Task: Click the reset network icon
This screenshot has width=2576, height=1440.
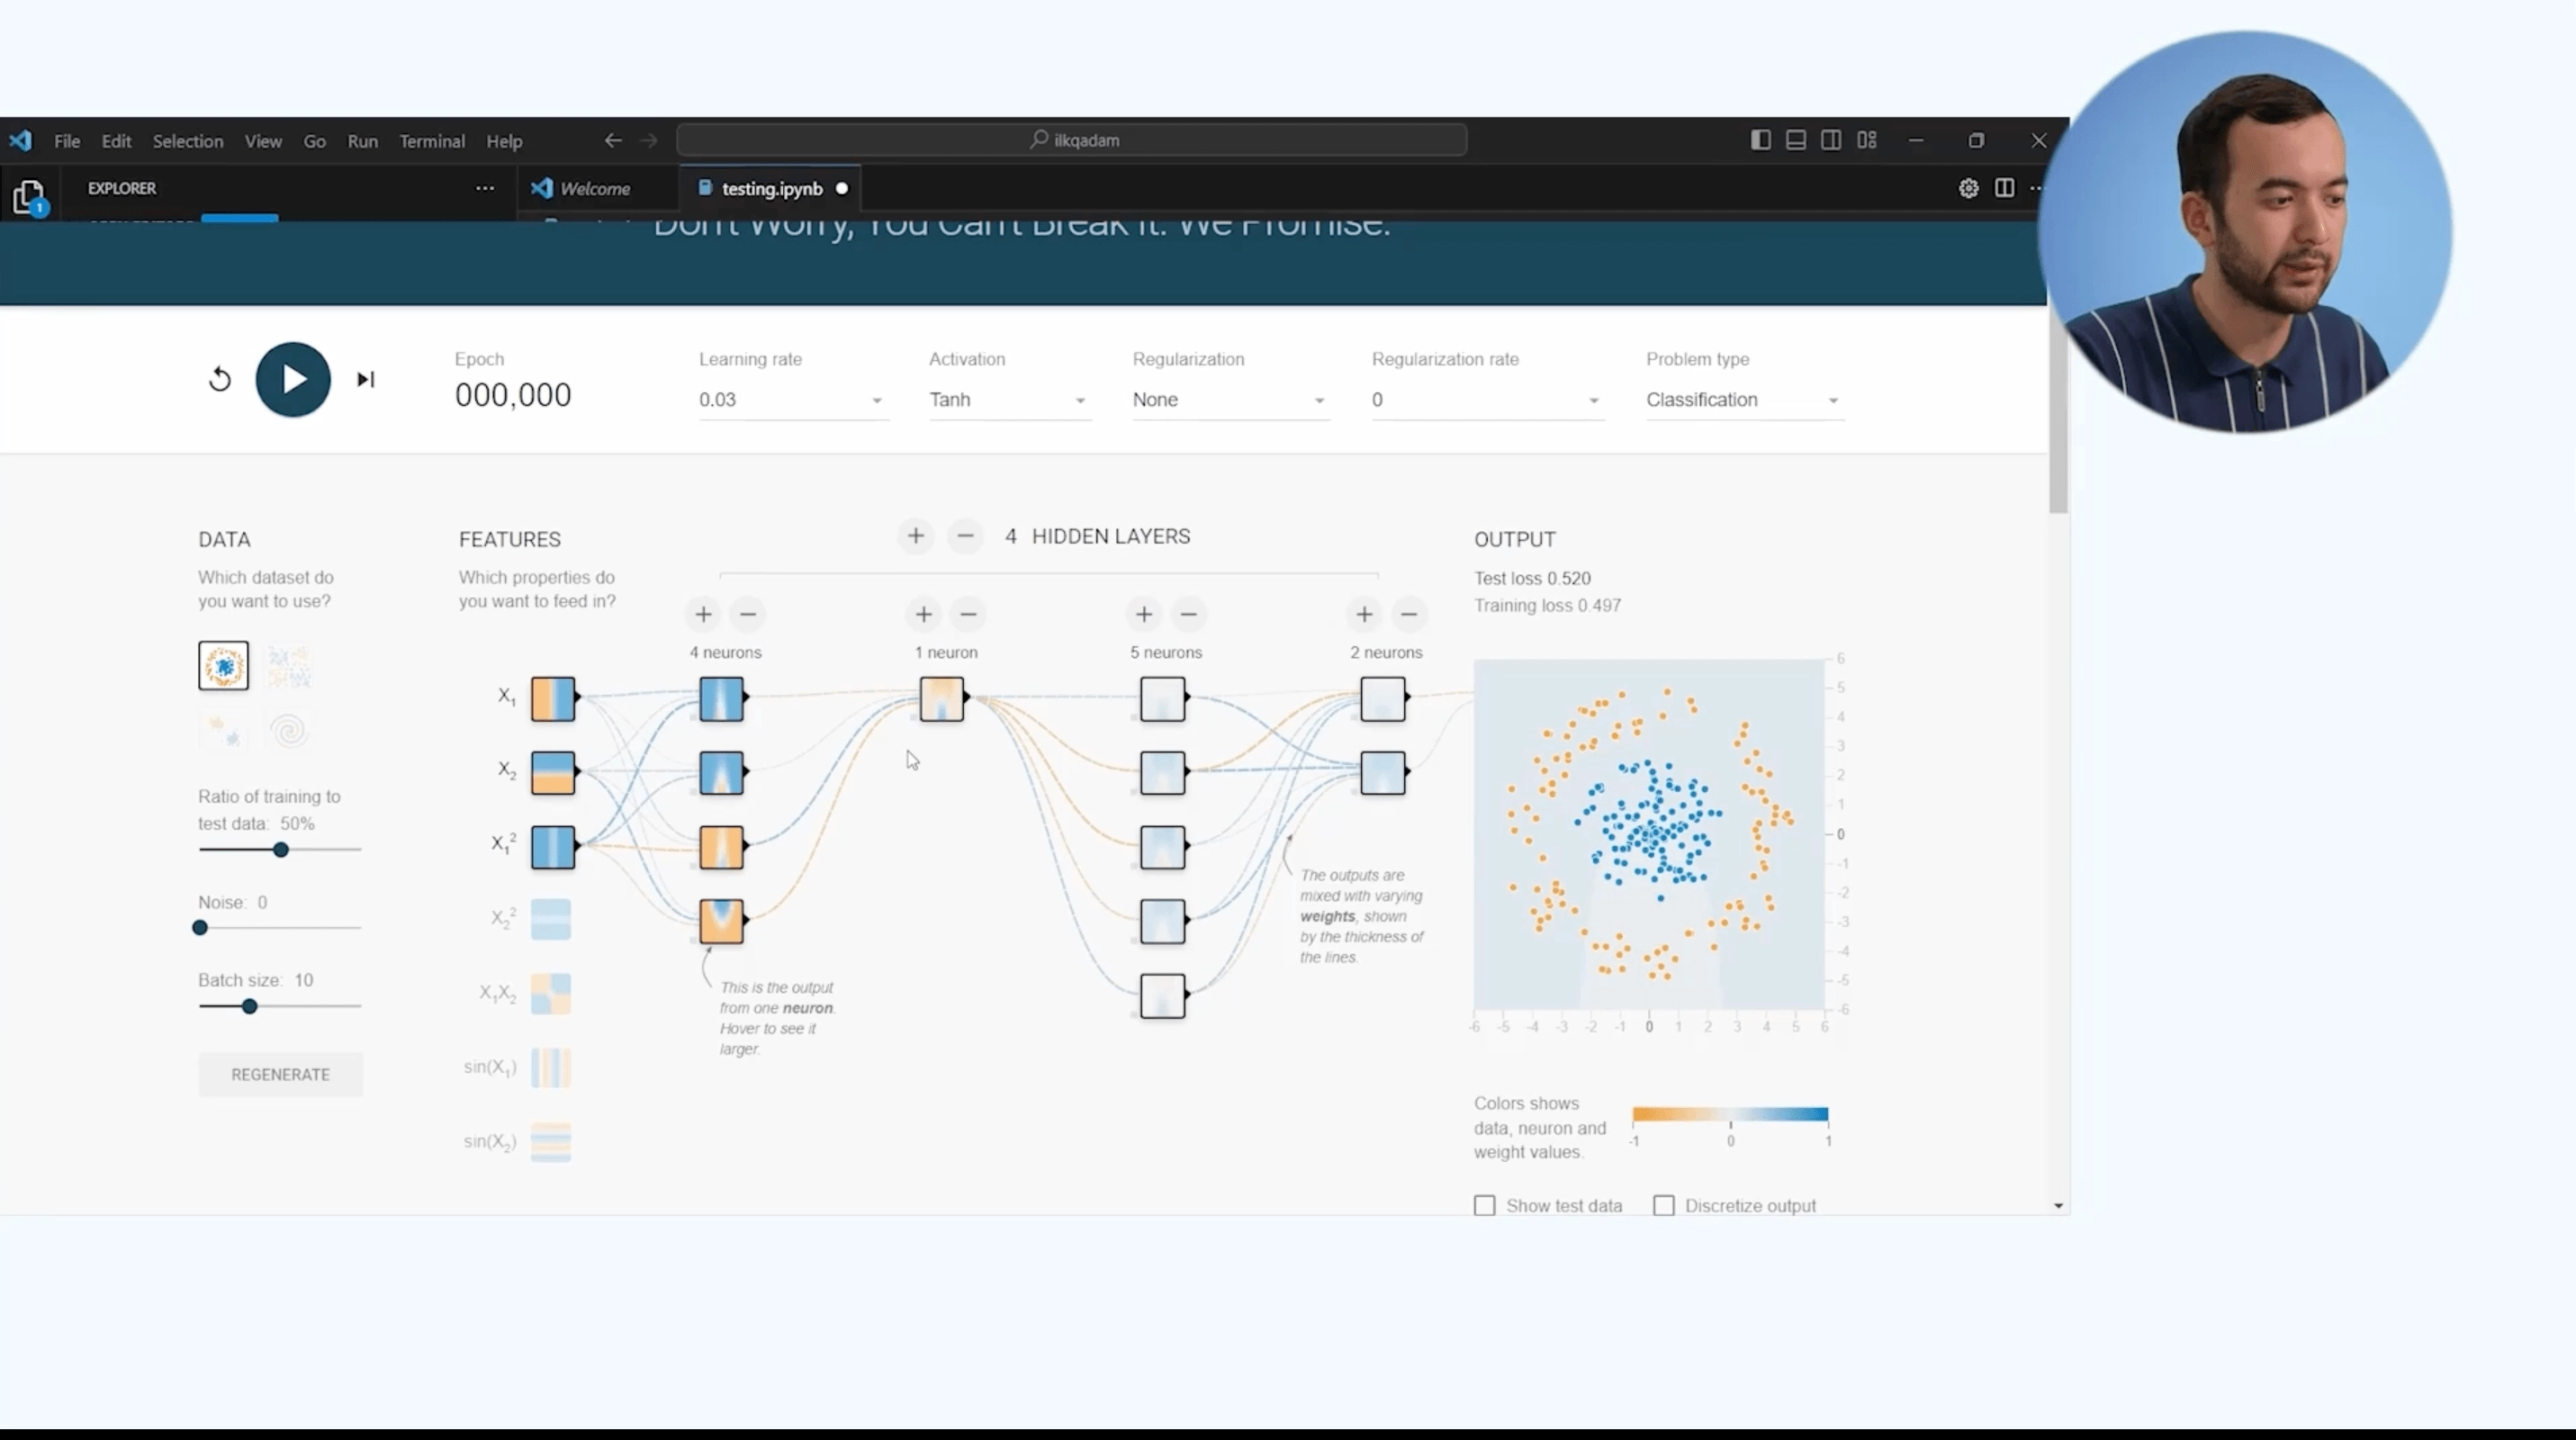Action: pyautogui.click(x=220, y=380)
